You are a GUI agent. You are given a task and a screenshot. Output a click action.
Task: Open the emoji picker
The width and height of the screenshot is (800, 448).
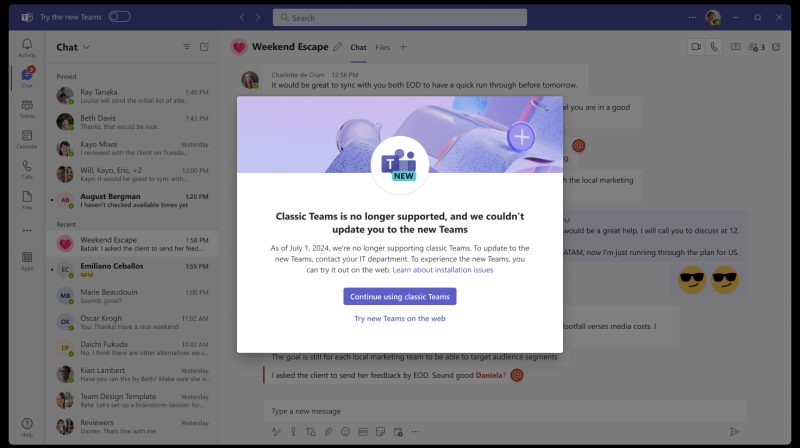click(345, 432)
